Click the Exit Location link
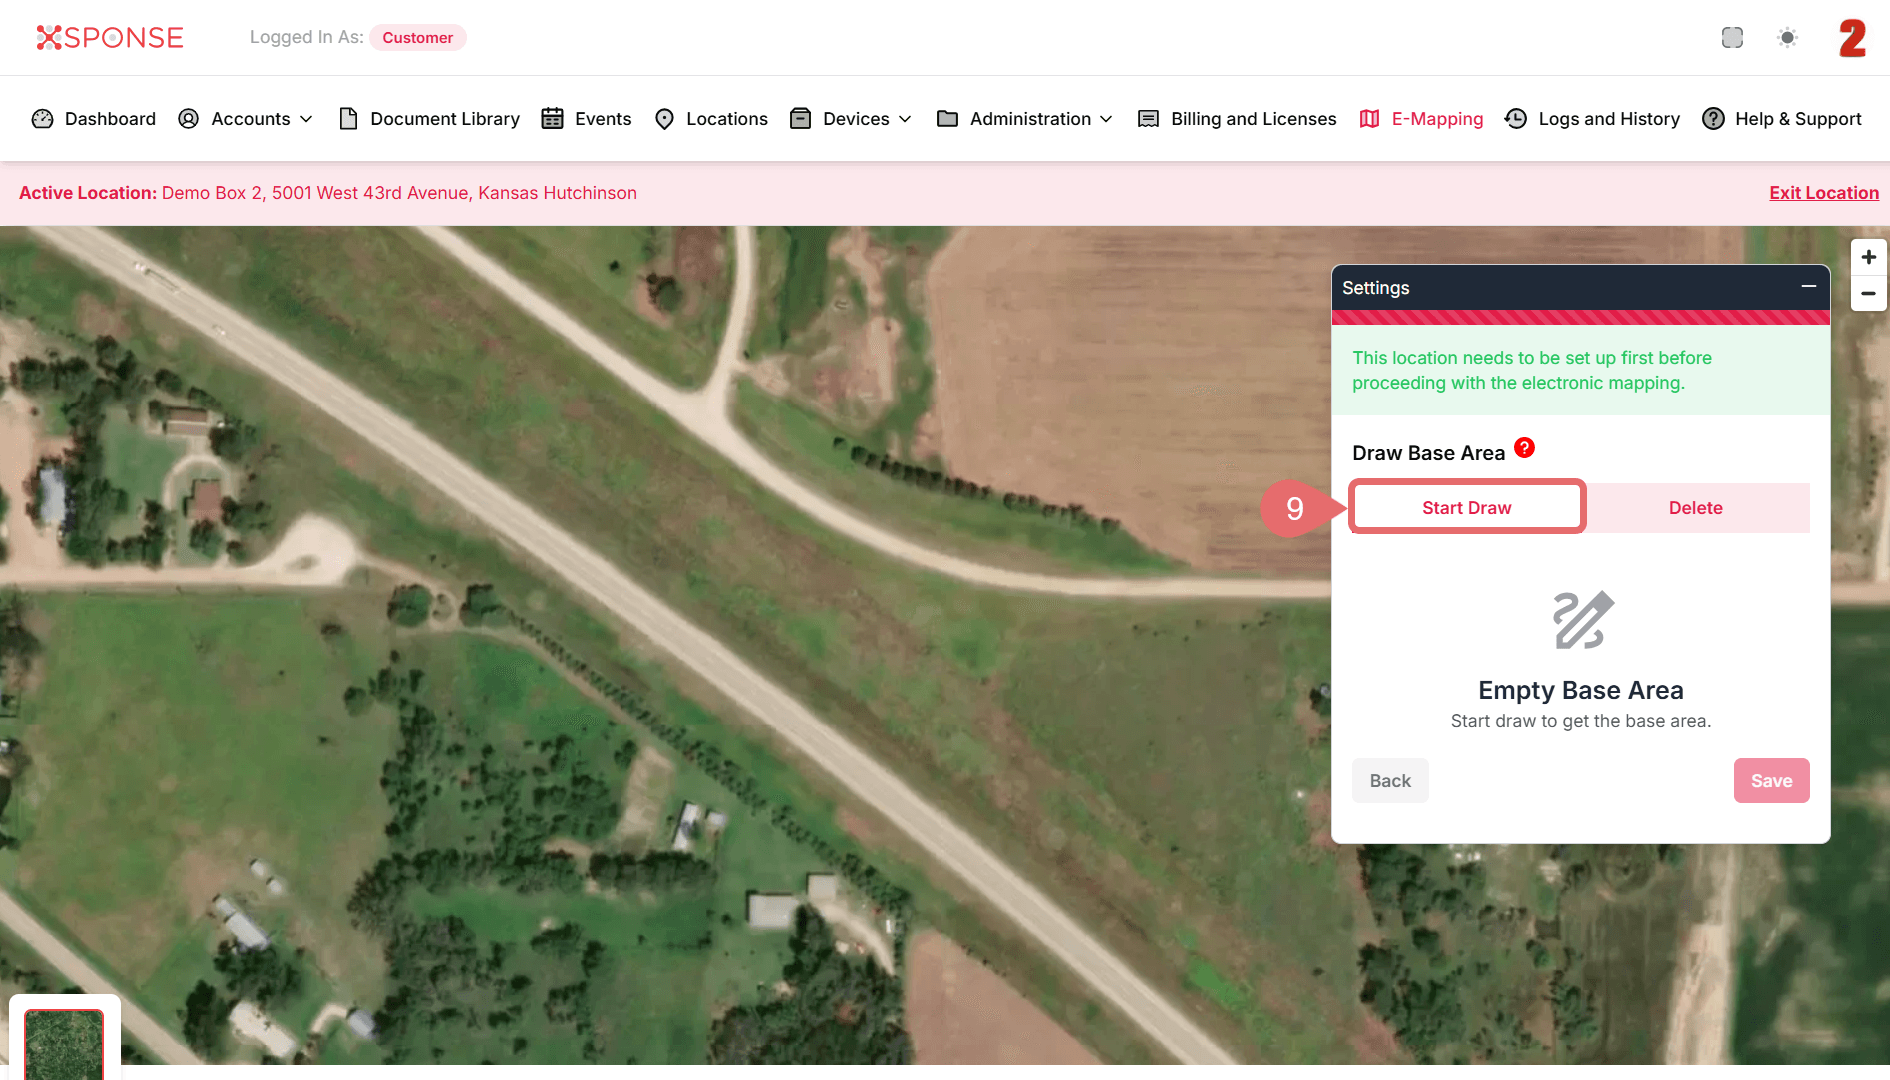The width and height of the screenshot is (1890, 1080). click(x=1823, y=193)
